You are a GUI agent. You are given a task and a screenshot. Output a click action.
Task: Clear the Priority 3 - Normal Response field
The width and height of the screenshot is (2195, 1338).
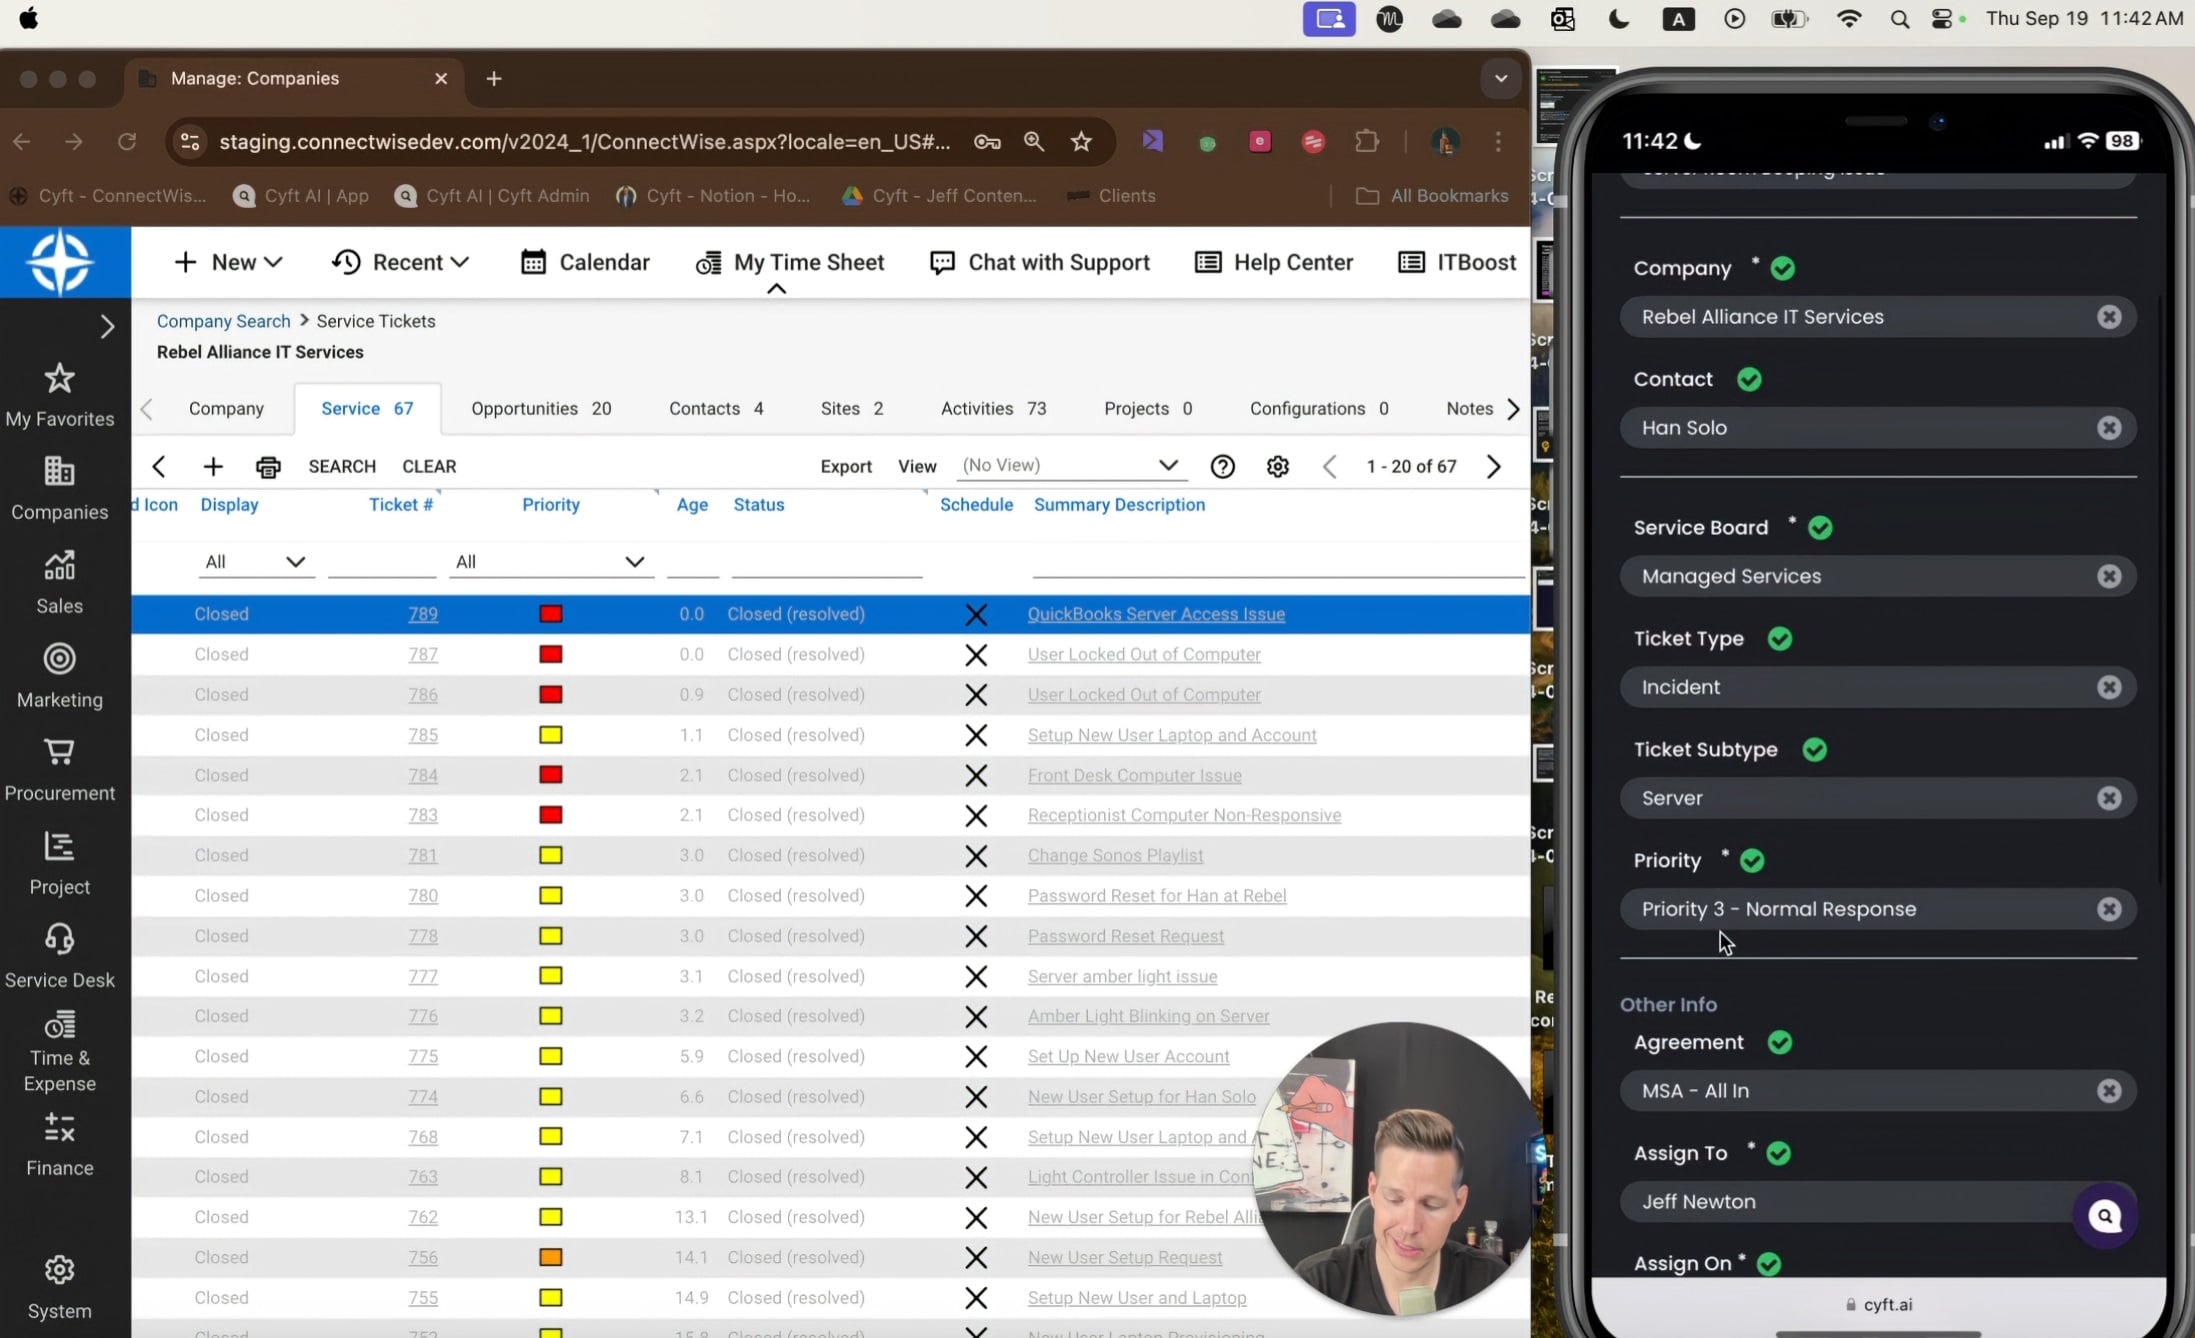coord(2109,909)
